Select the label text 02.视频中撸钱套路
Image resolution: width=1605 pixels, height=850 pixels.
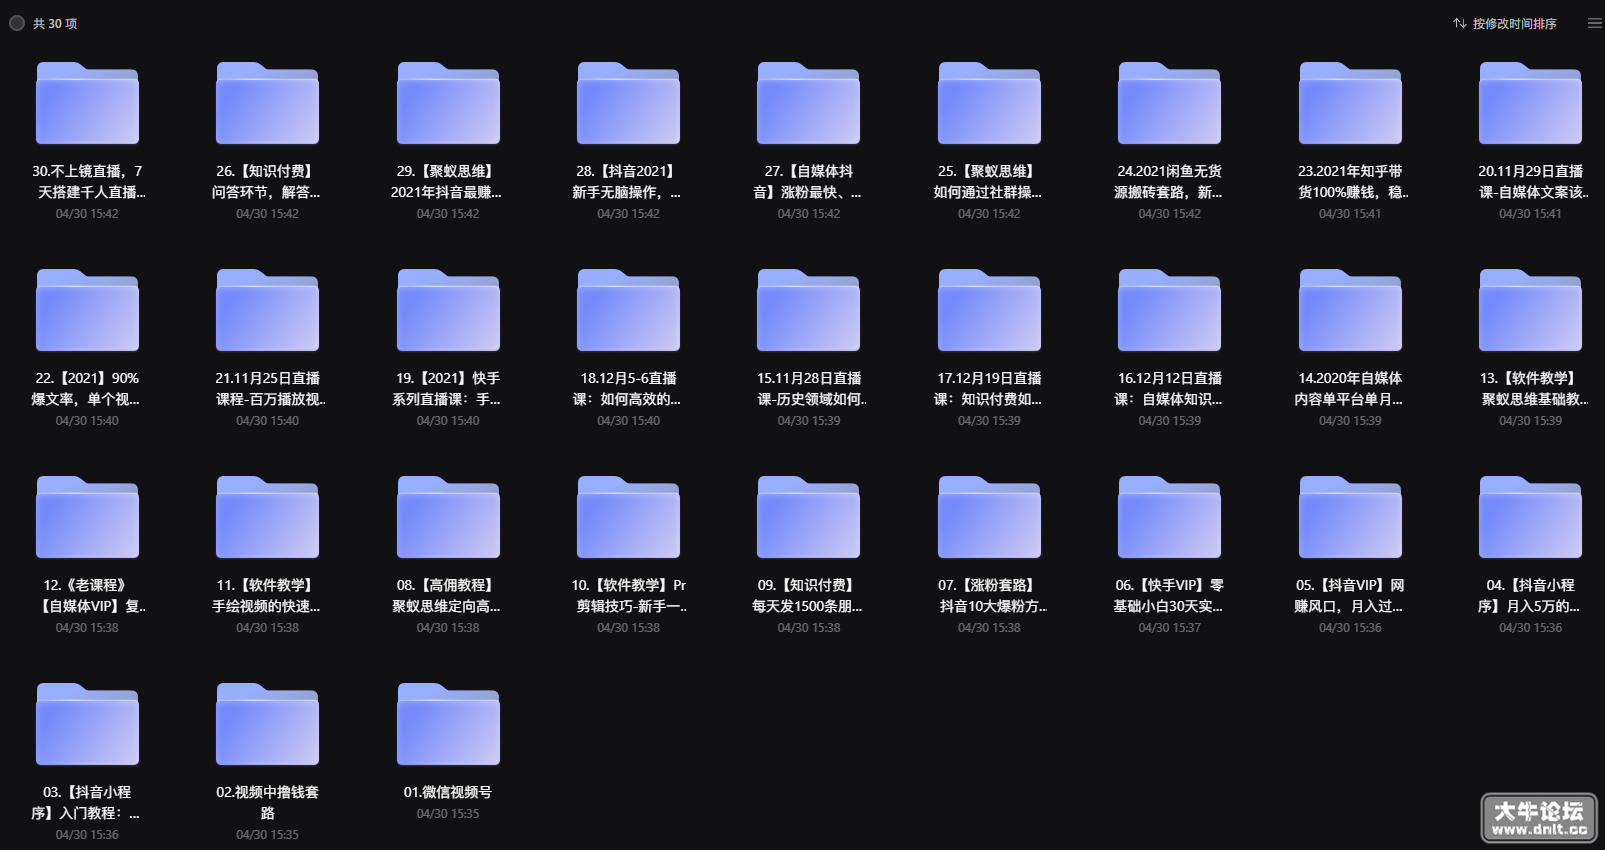pos(267,802)
